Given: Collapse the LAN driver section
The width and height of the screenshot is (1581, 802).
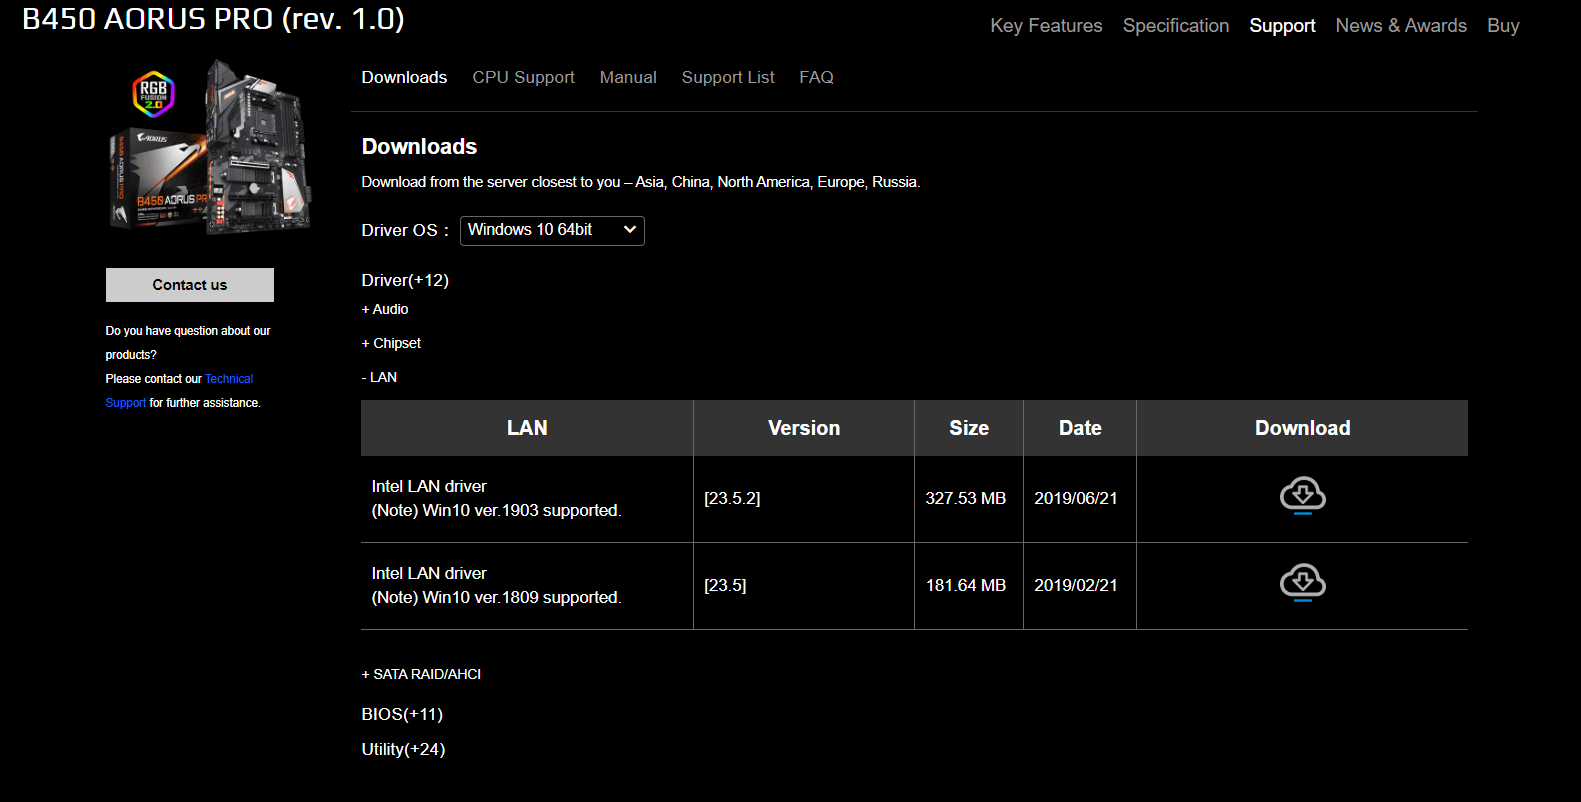Looking at the screenshot, I should [379, 377].
